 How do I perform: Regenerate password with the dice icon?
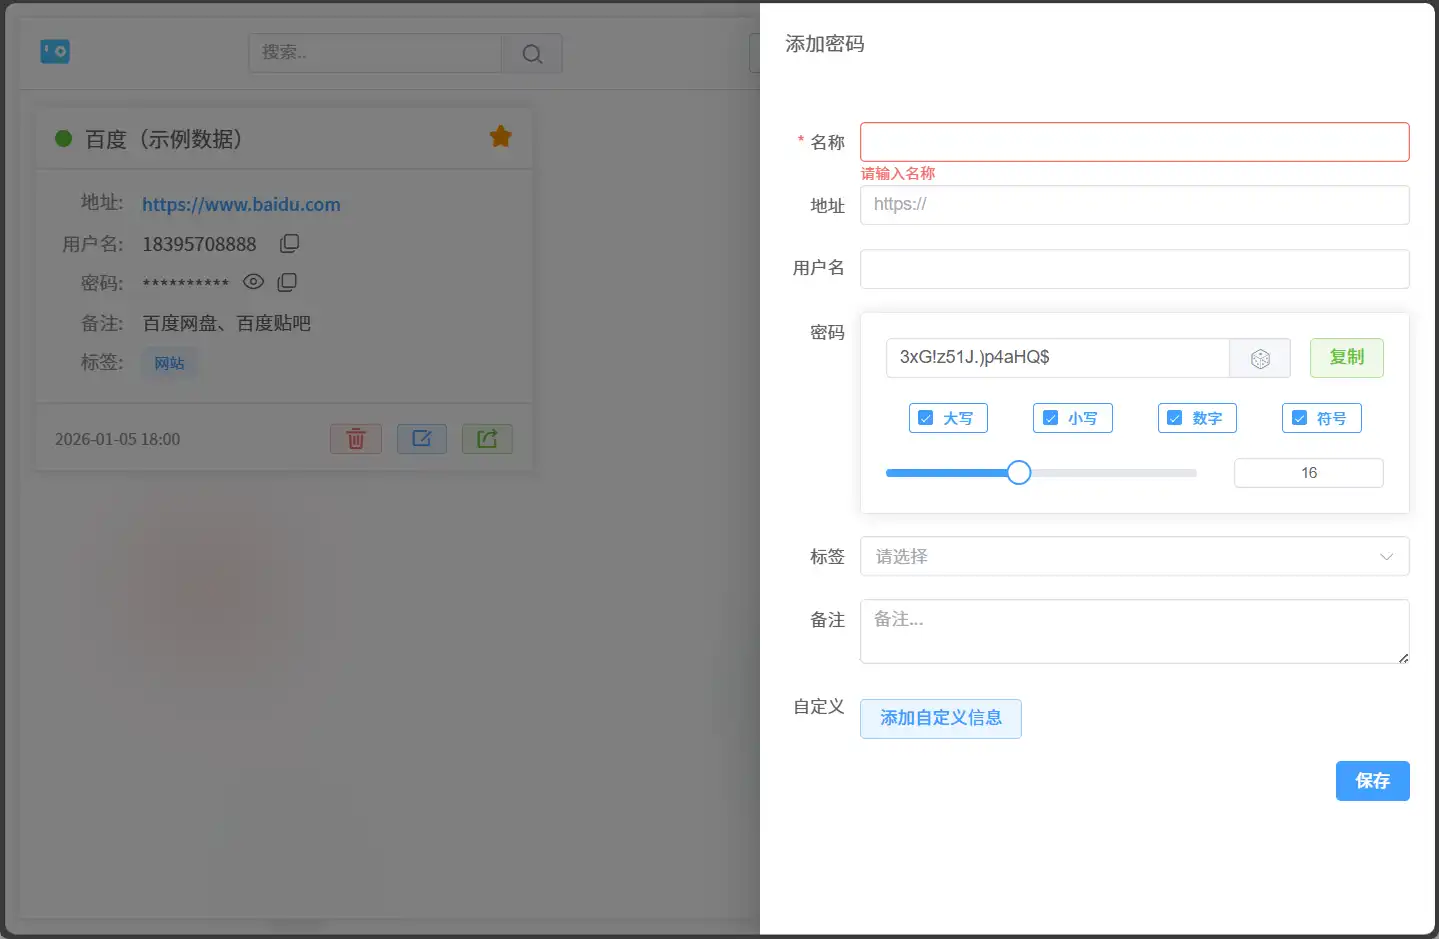(1260, 358)
